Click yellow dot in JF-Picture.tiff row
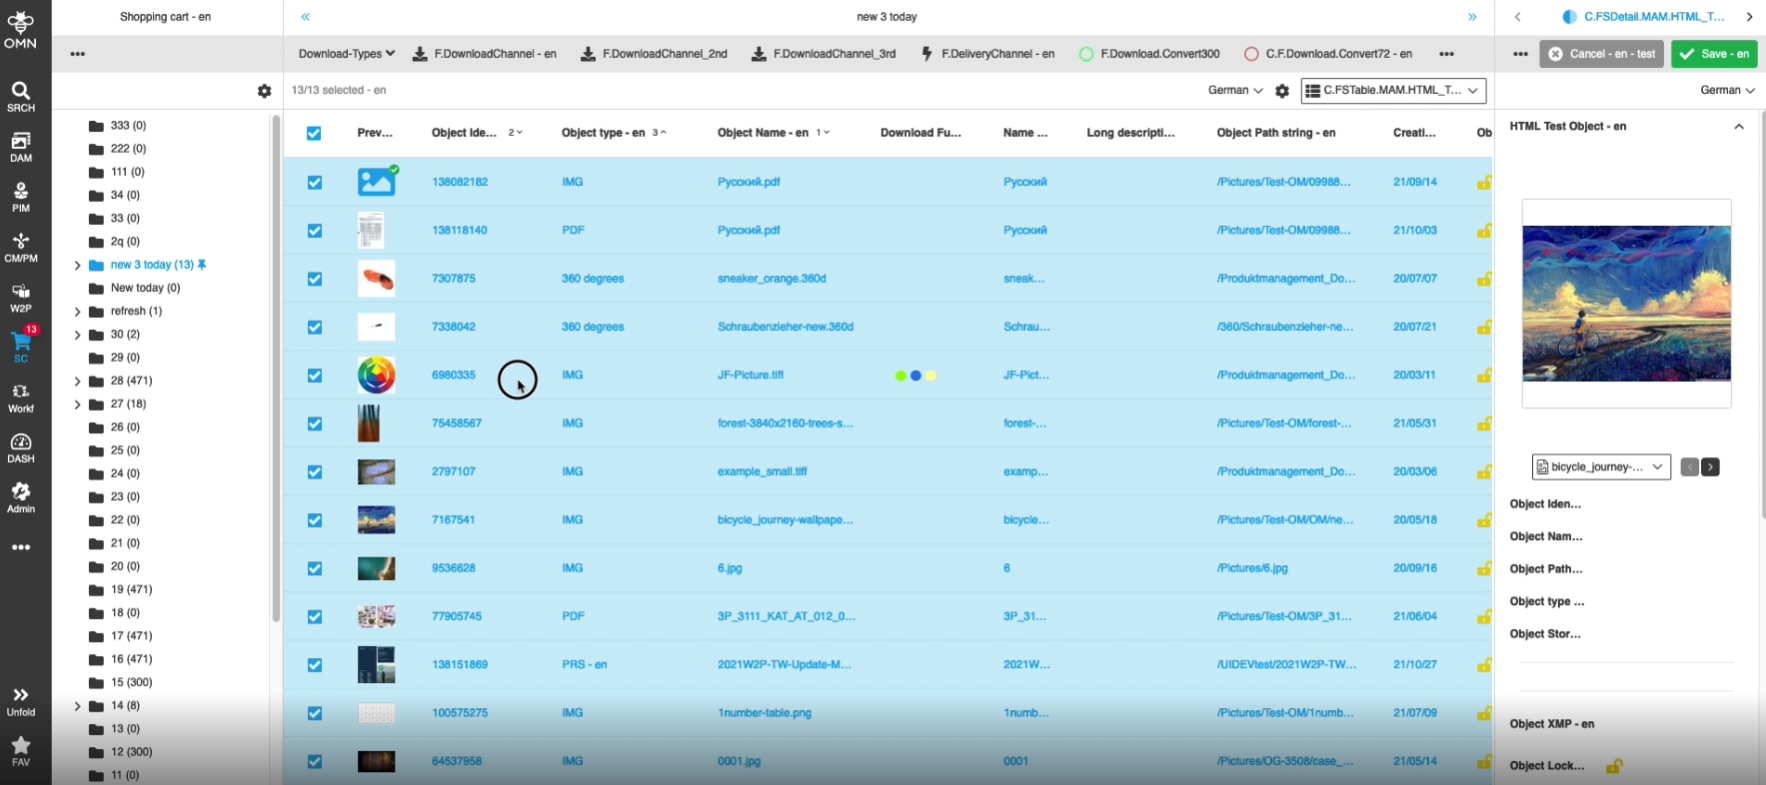 pyautogui.click(x=931, y=376)
